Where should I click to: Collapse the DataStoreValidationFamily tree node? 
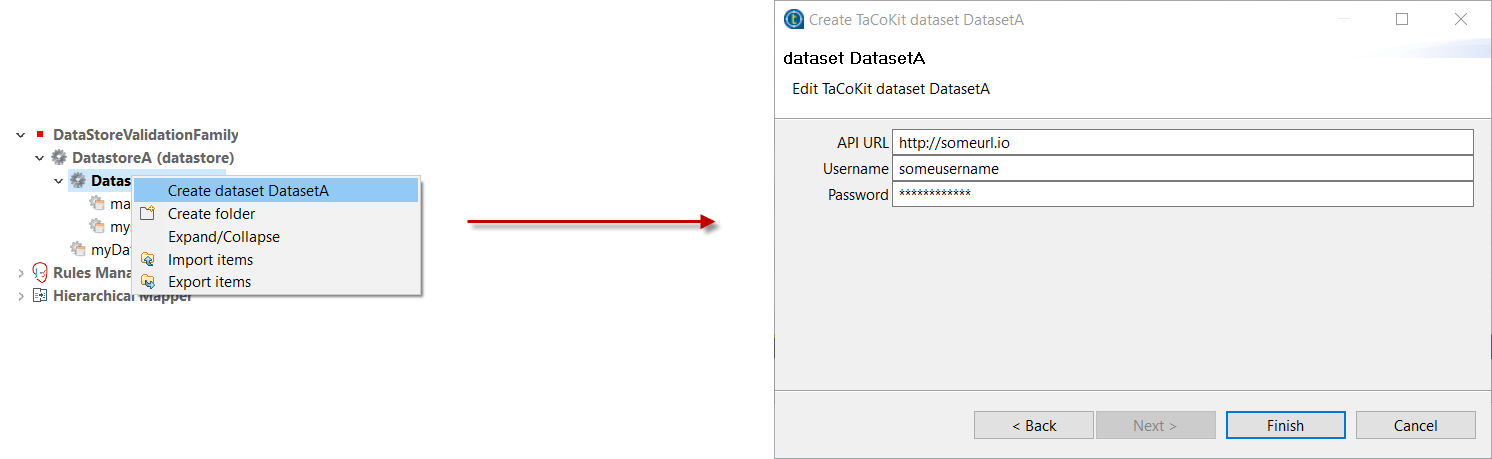point(21,135)
